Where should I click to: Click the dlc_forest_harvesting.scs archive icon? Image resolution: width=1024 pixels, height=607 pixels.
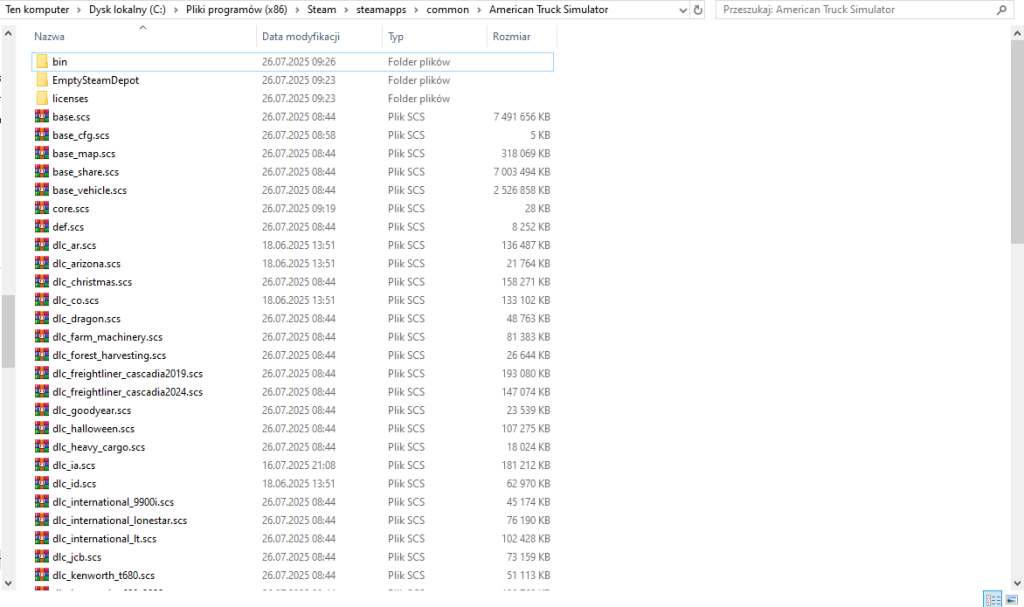(42, 354)
